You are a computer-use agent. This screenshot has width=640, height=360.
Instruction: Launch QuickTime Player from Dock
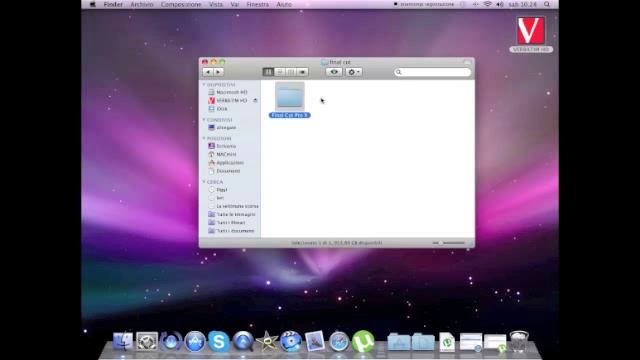tap(243, 341)
